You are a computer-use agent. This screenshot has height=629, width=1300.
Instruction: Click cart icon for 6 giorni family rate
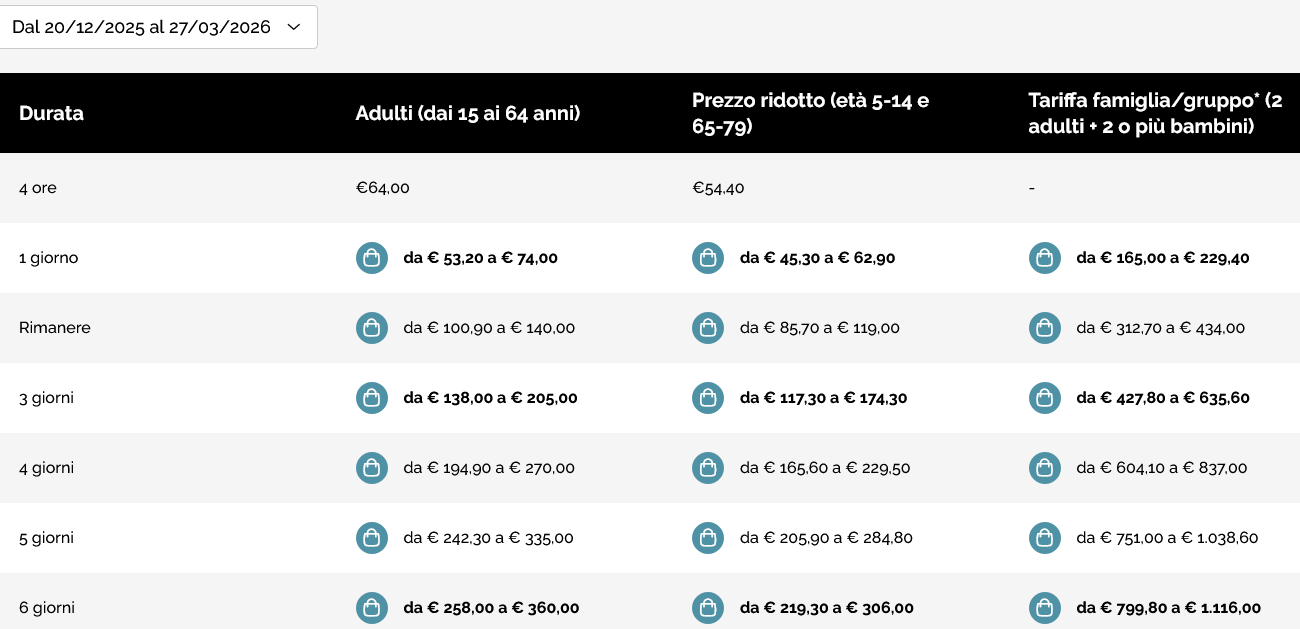pyautogui.click(x=1045, y=608)
